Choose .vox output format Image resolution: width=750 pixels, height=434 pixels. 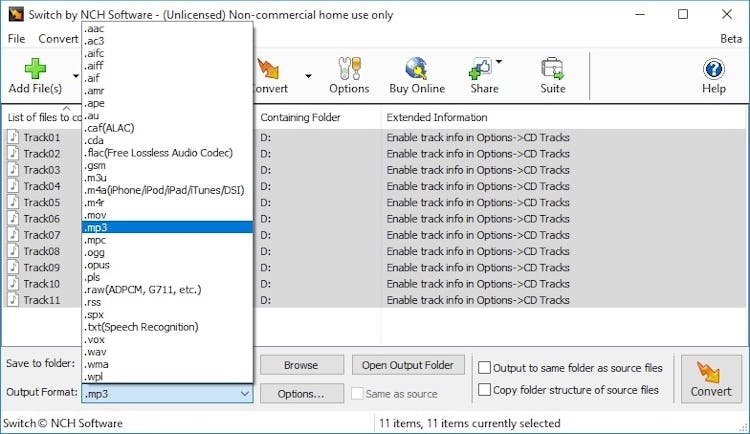(x=167, y=340)
